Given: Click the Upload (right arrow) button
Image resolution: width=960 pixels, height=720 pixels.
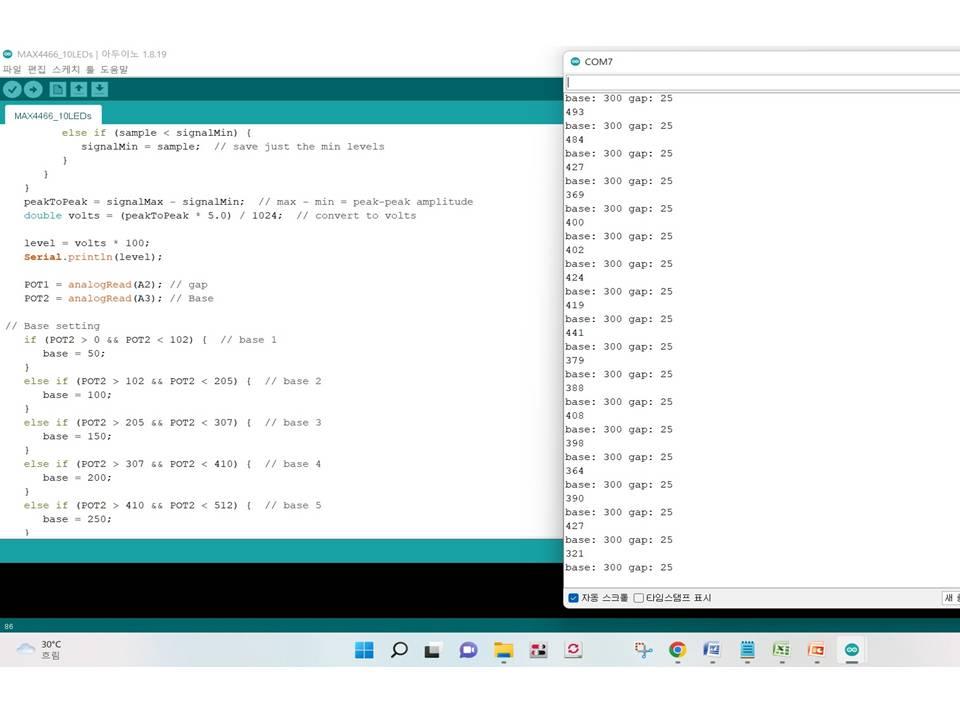Looking at the screenshot, I should (33, 89).
